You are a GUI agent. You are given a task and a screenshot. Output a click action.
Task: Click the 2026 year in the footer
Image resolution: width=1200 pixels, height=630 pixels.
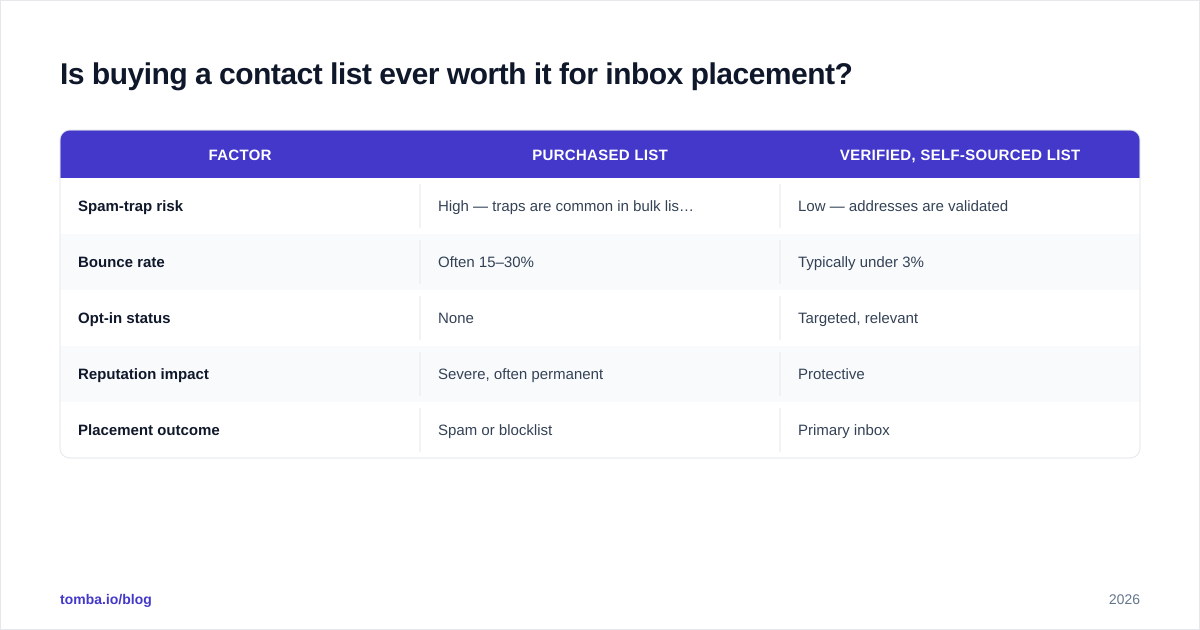(x=1124, y=599)
